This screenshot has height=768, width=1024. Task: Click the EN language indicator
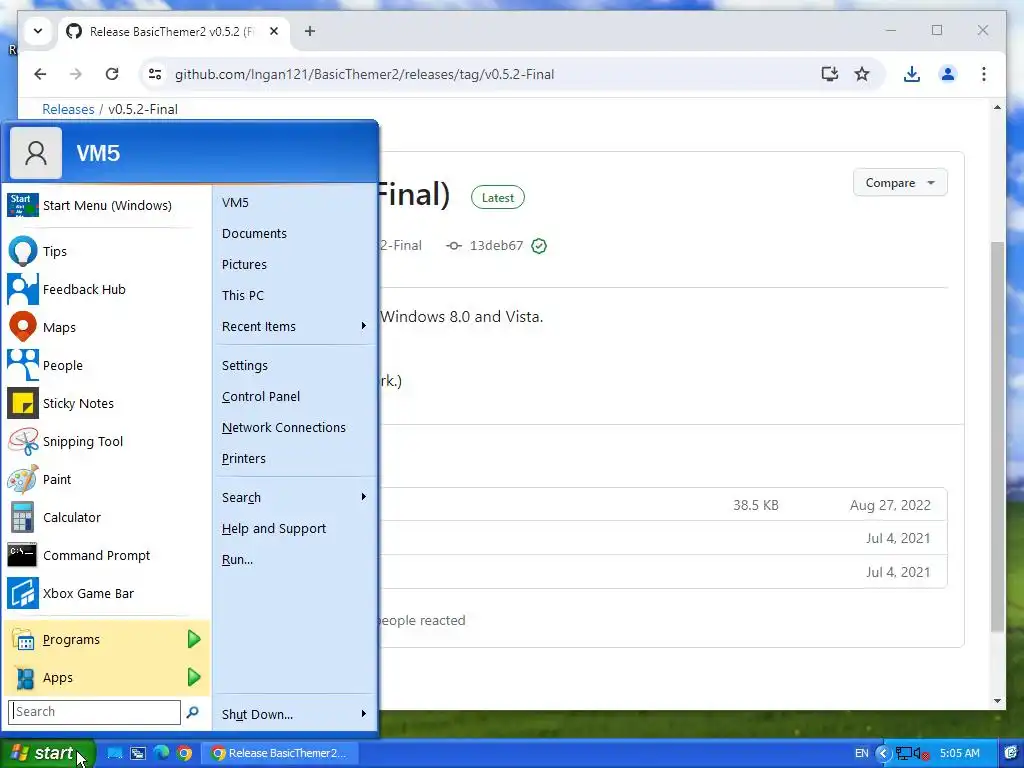[861, 754]
